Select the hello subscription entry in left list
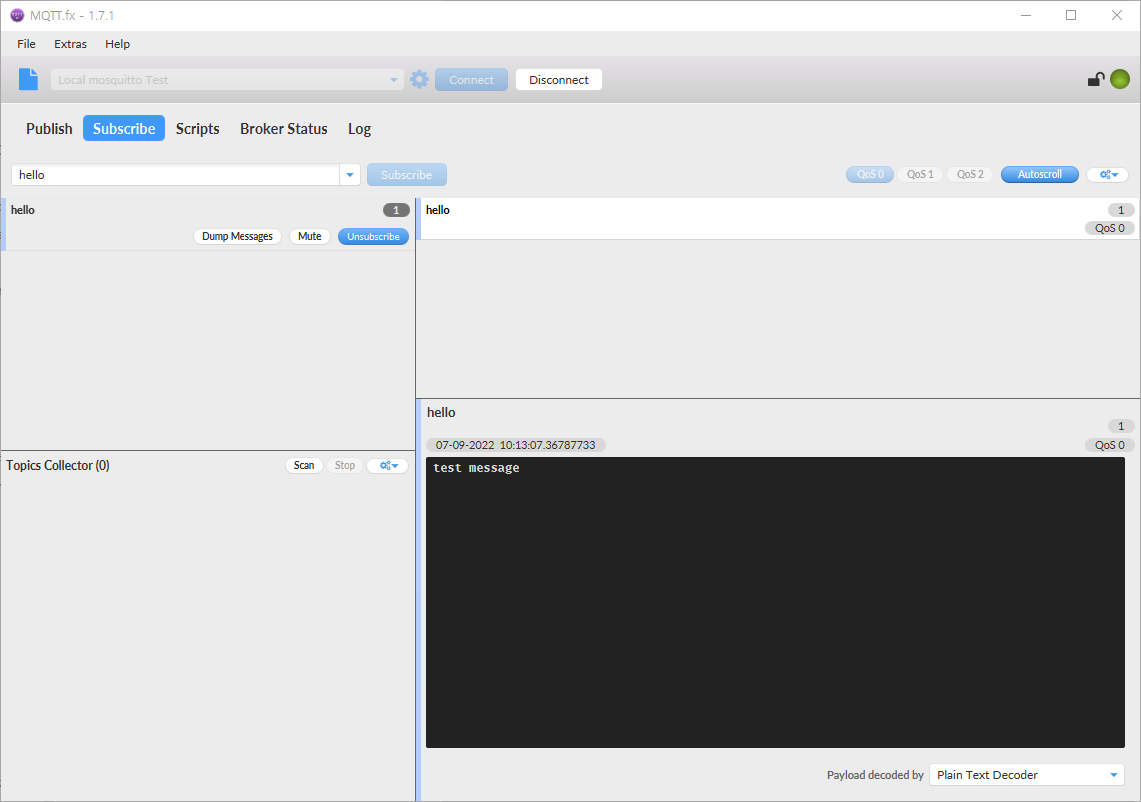Image resolution: width=1141 pixels, height=802 pixels. pyautogui.click(x=208, y=224)
